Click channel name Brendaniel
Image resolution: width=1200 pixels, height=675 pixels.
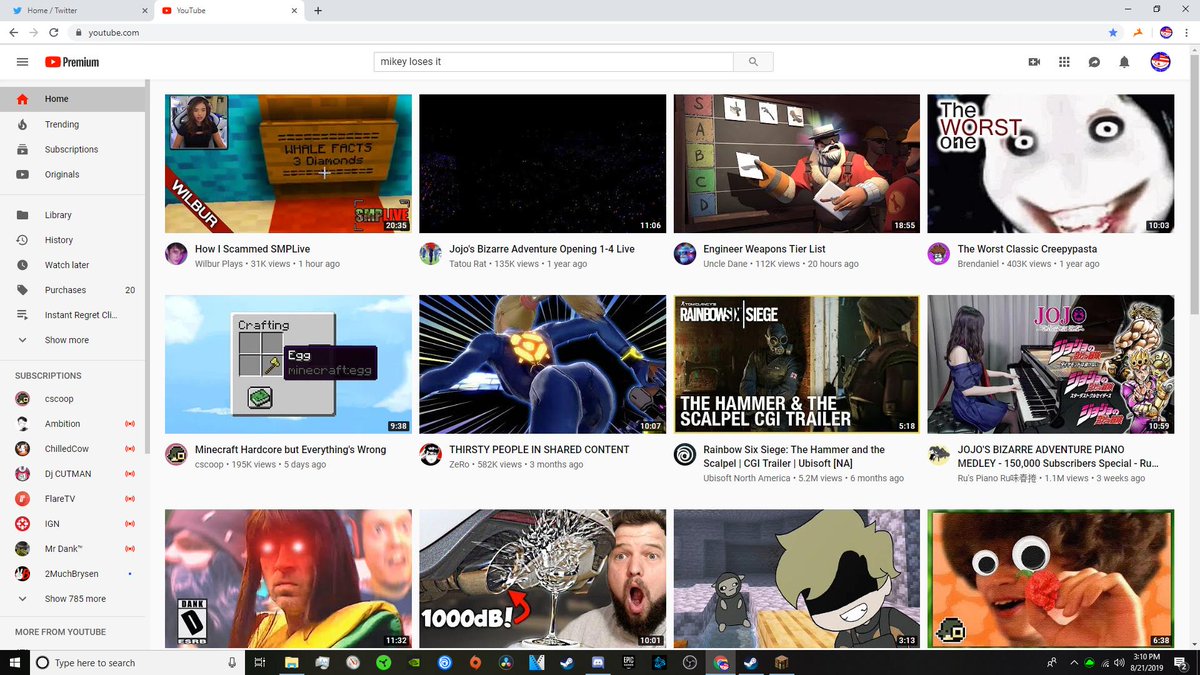point(981,264)
